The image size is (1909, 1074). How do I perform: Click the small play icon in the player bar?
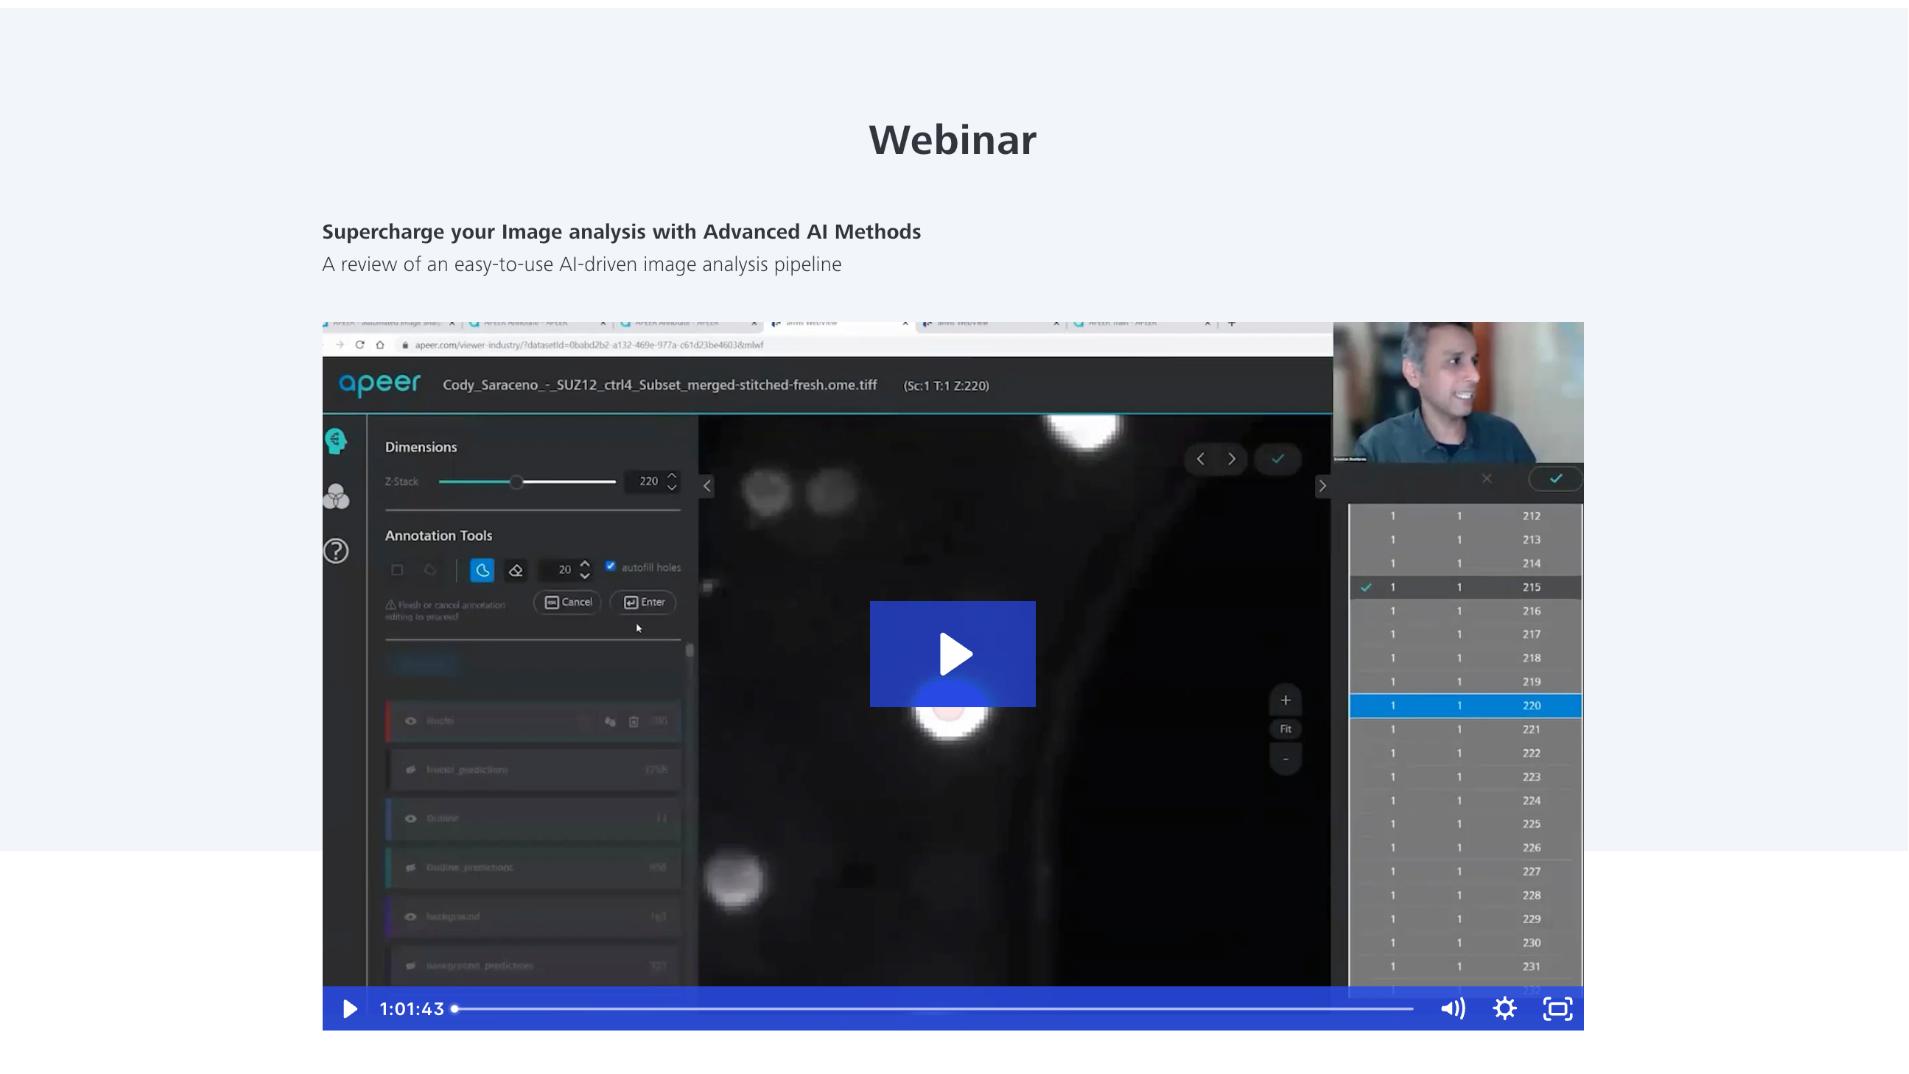pos(349,1009)
